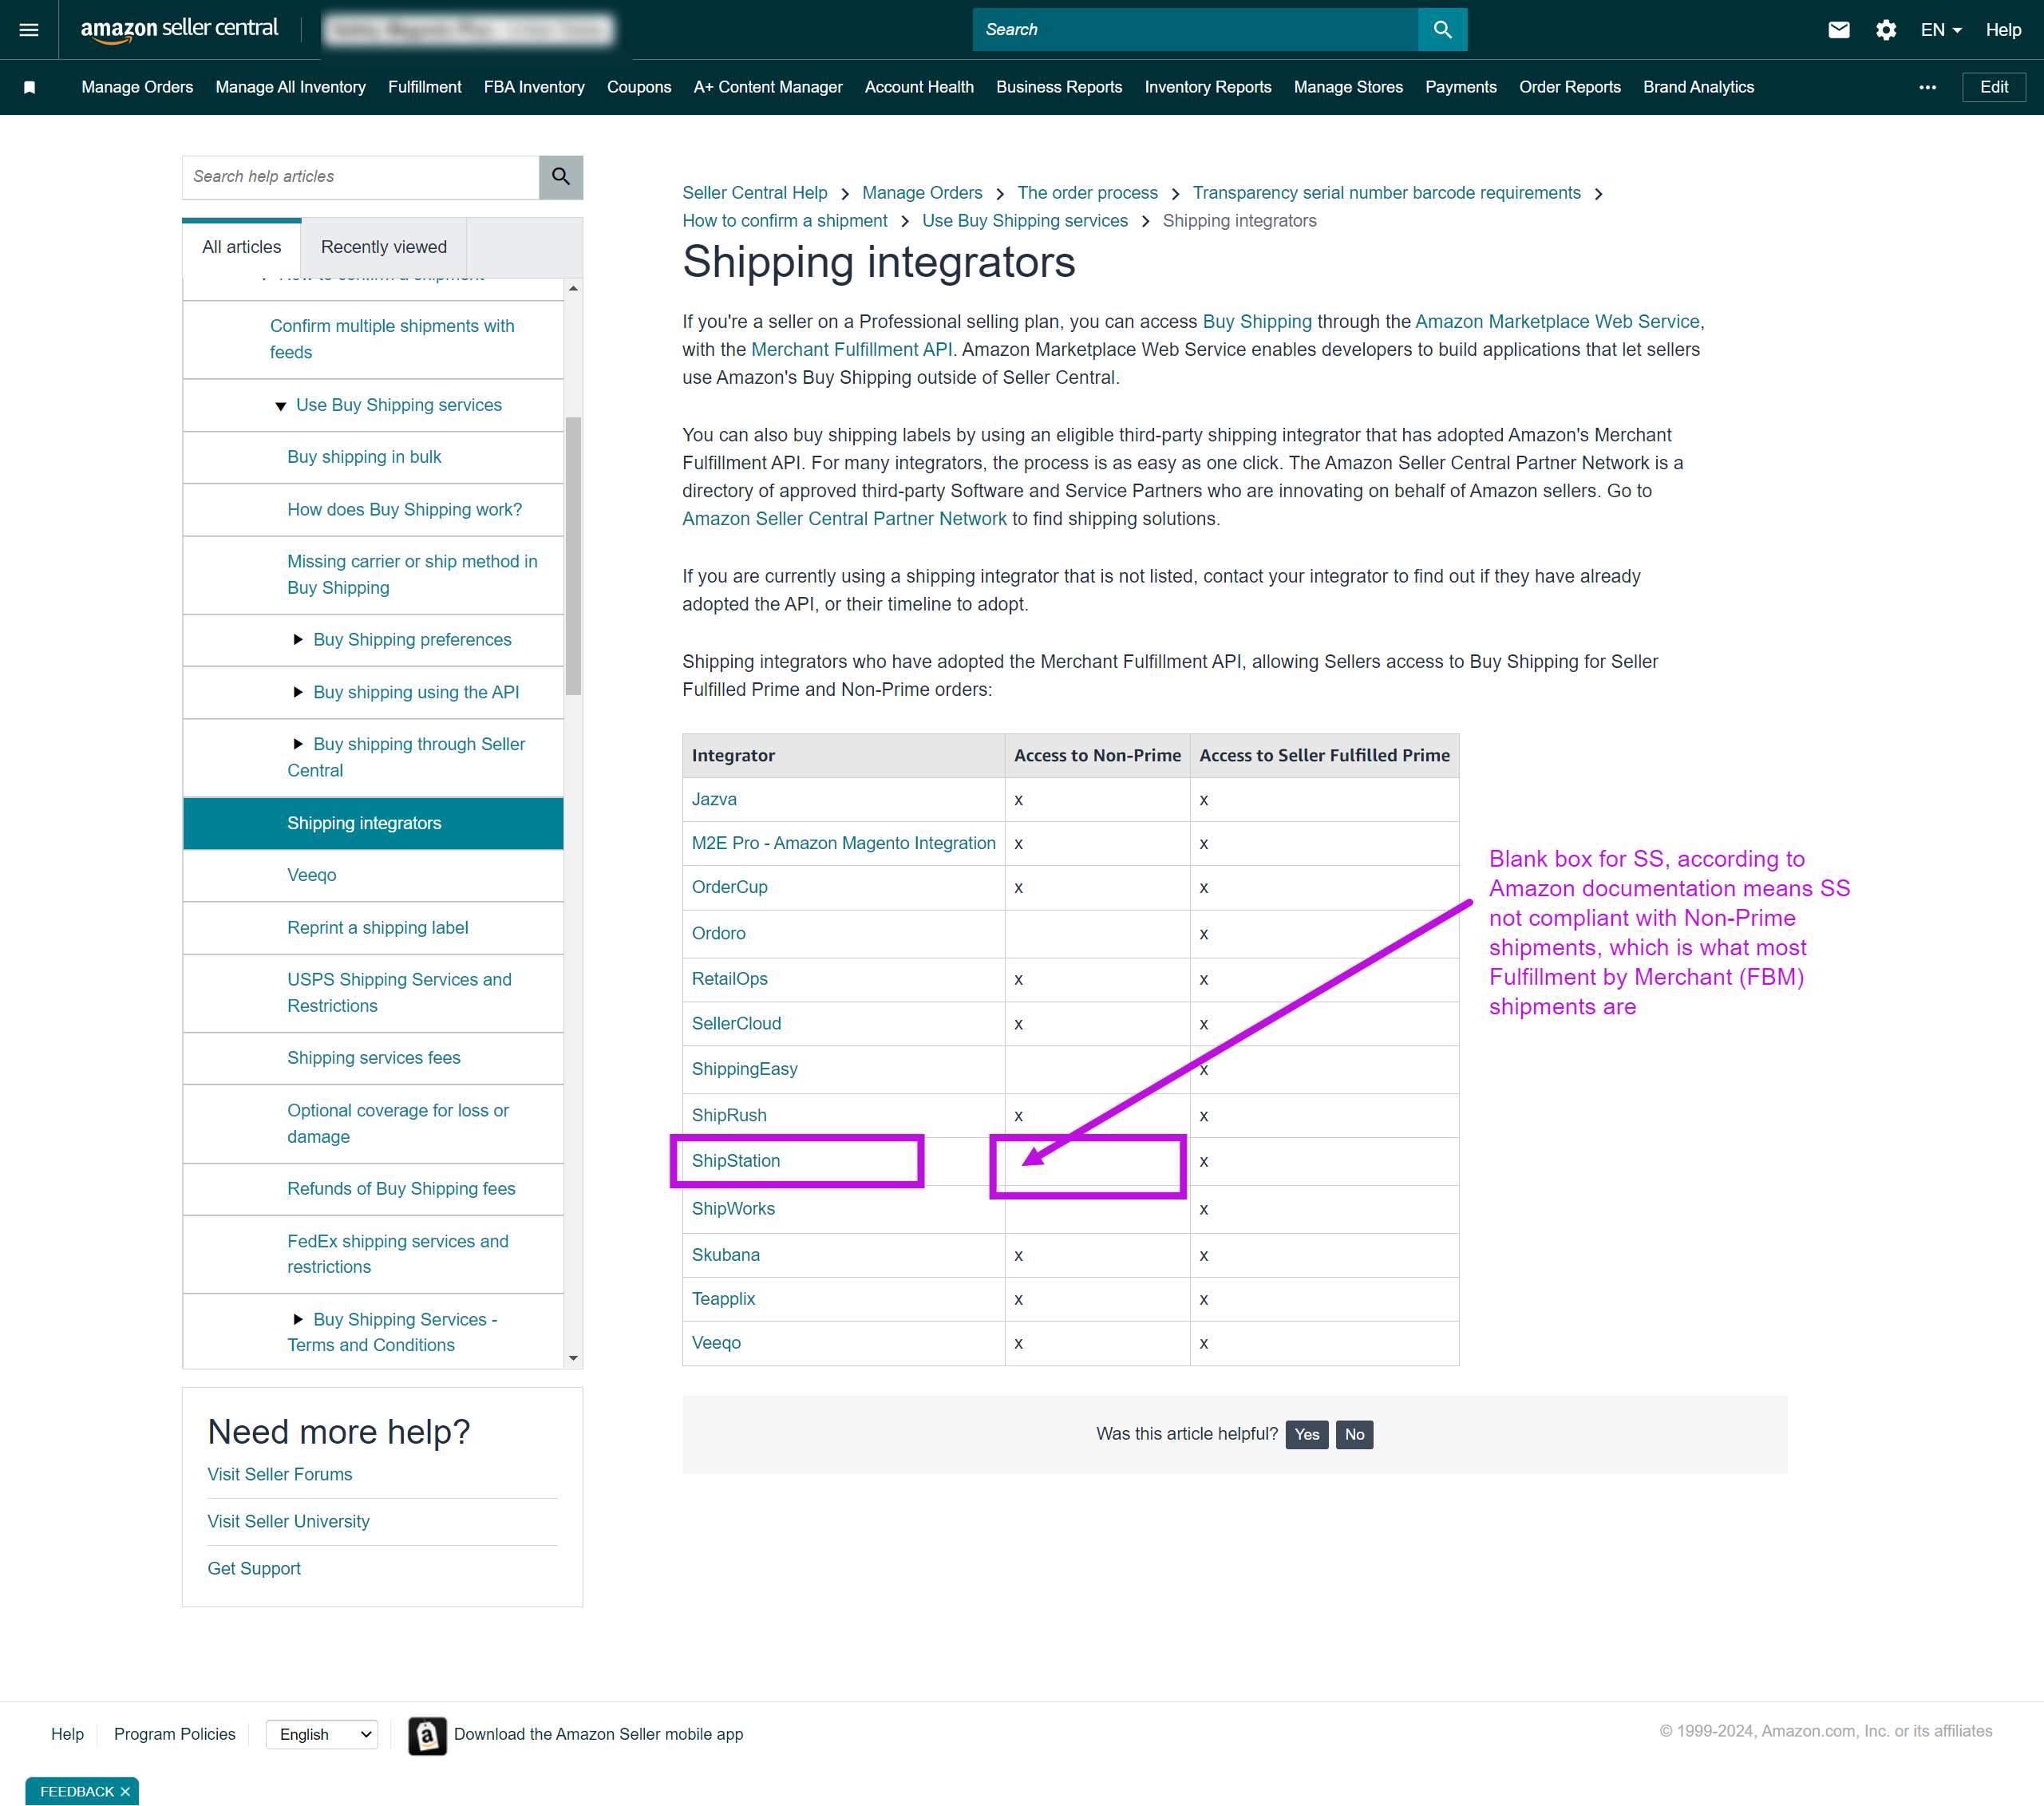Open the Buy Shipping link in article
Viewport: 2044px width, 1806px height.
click(1257, 322)
